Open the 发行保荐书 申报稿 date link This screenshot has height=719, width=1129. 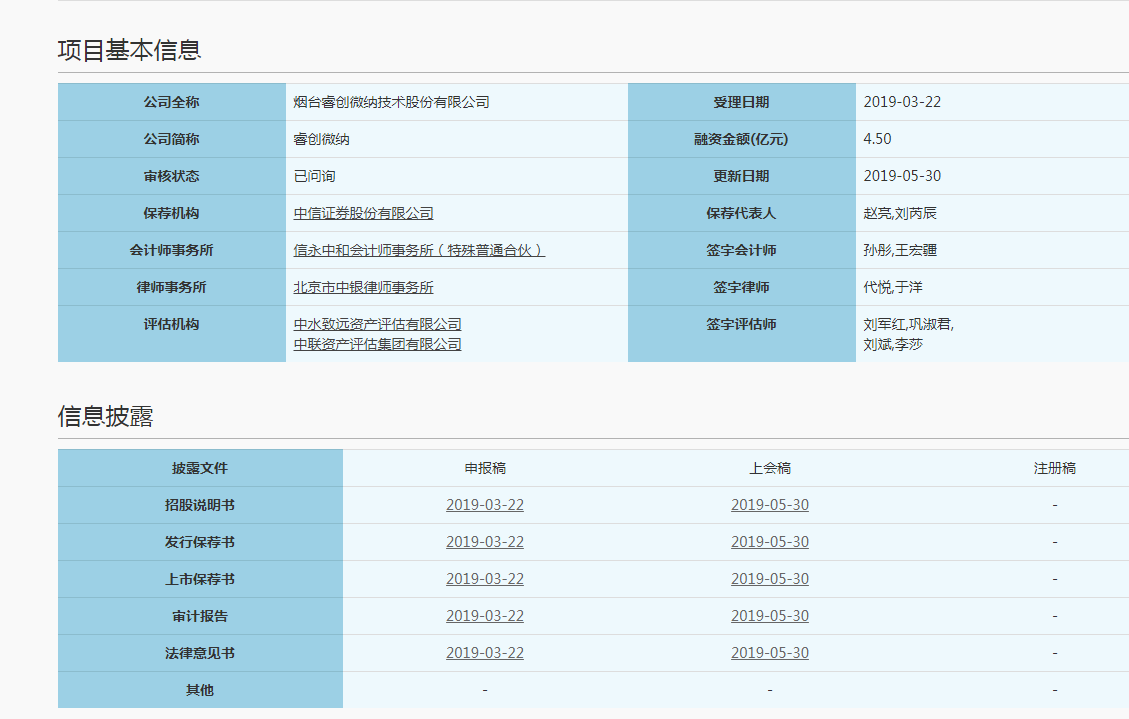point(485,542)
